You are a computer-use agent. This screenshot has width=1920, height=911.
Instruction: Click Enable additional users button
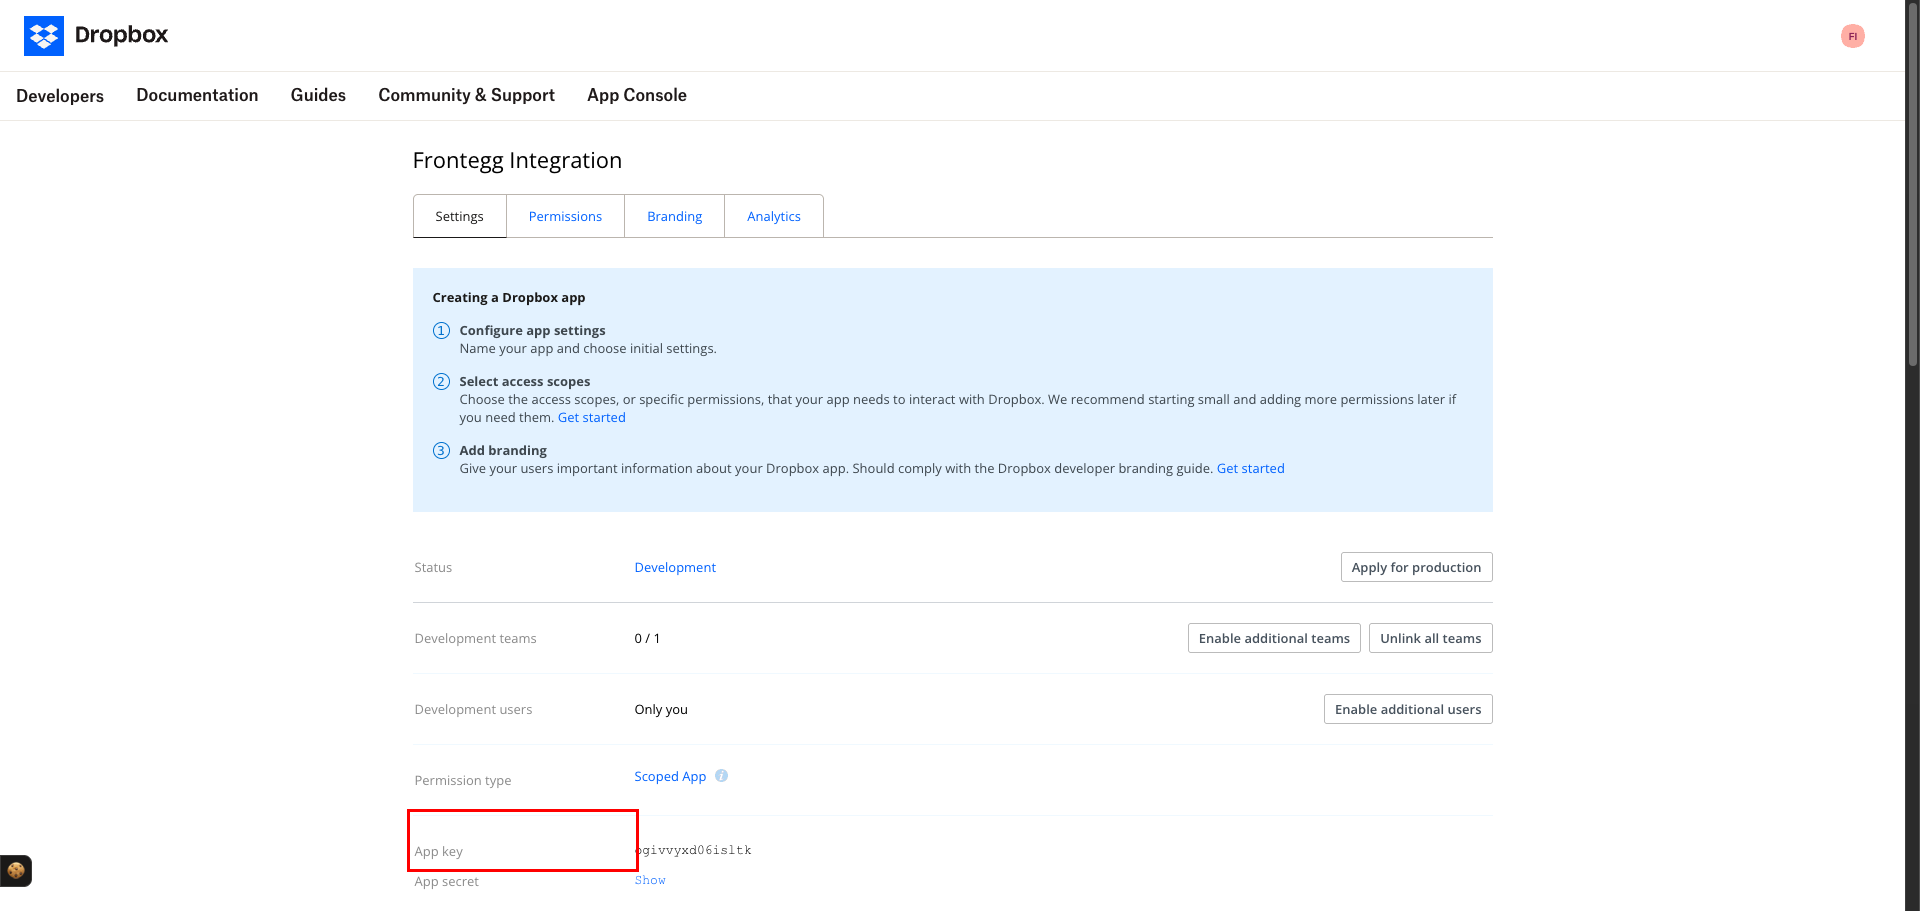click(1408, 709)
